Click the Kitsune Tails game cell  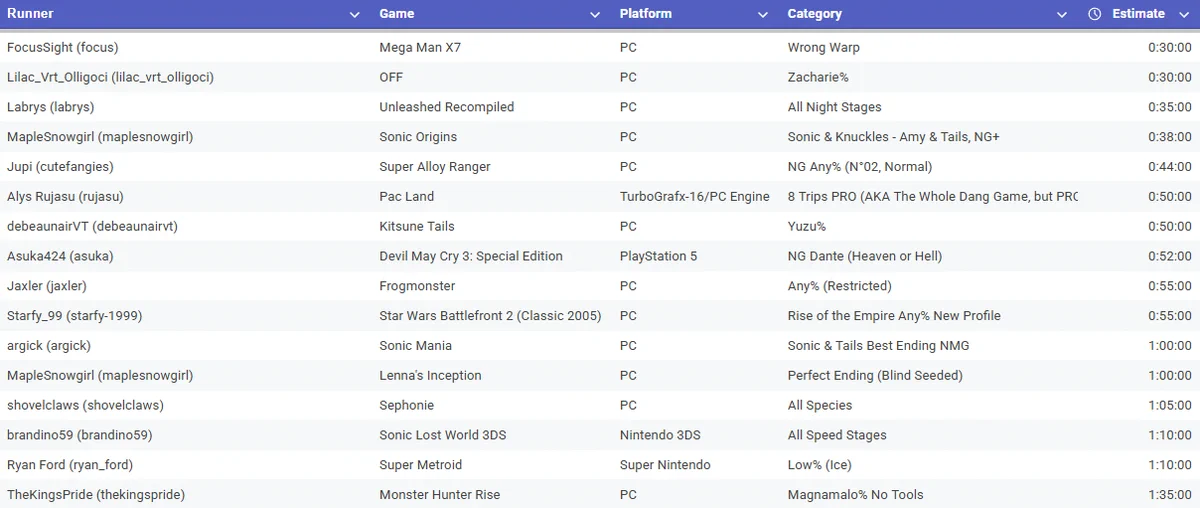pos(417,227)
